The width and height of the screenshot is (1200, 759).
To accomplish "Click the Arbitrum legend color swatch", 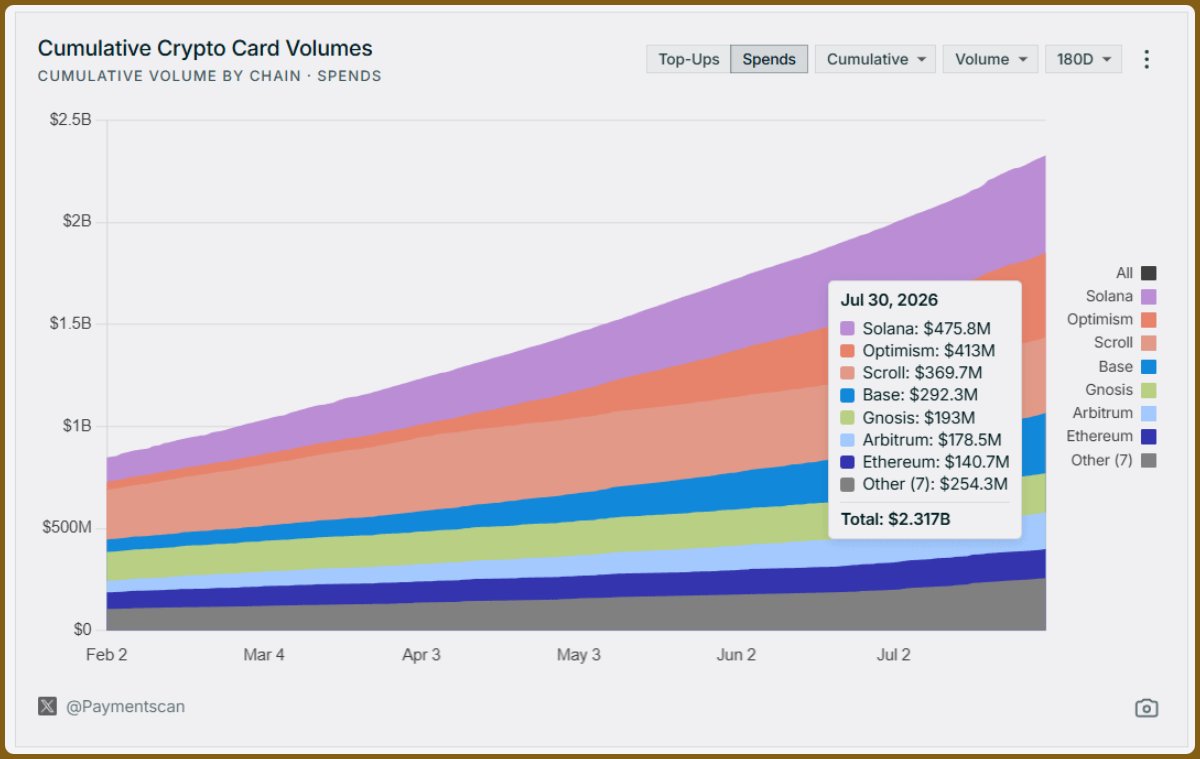I will coord(1148,413).
